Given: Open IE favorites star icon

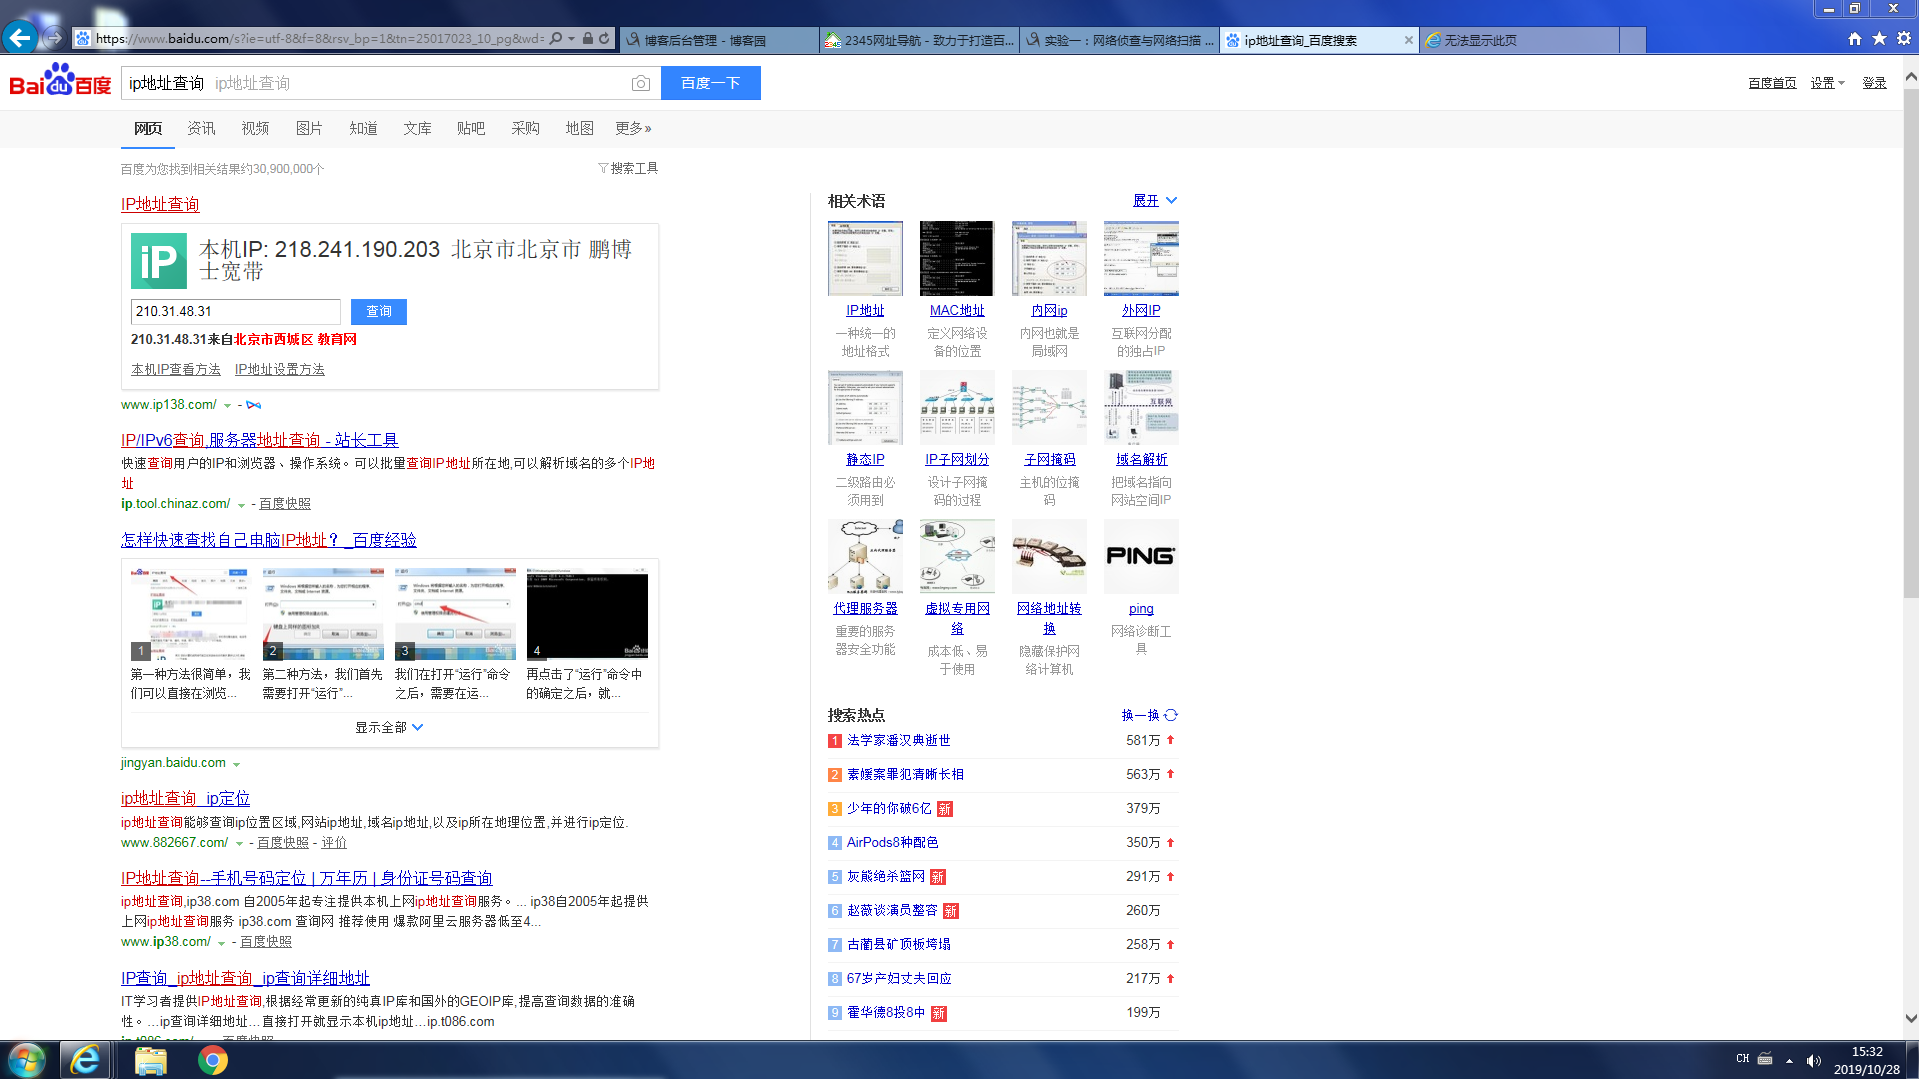Looking at the screenshot, I should coord(1879,39).
